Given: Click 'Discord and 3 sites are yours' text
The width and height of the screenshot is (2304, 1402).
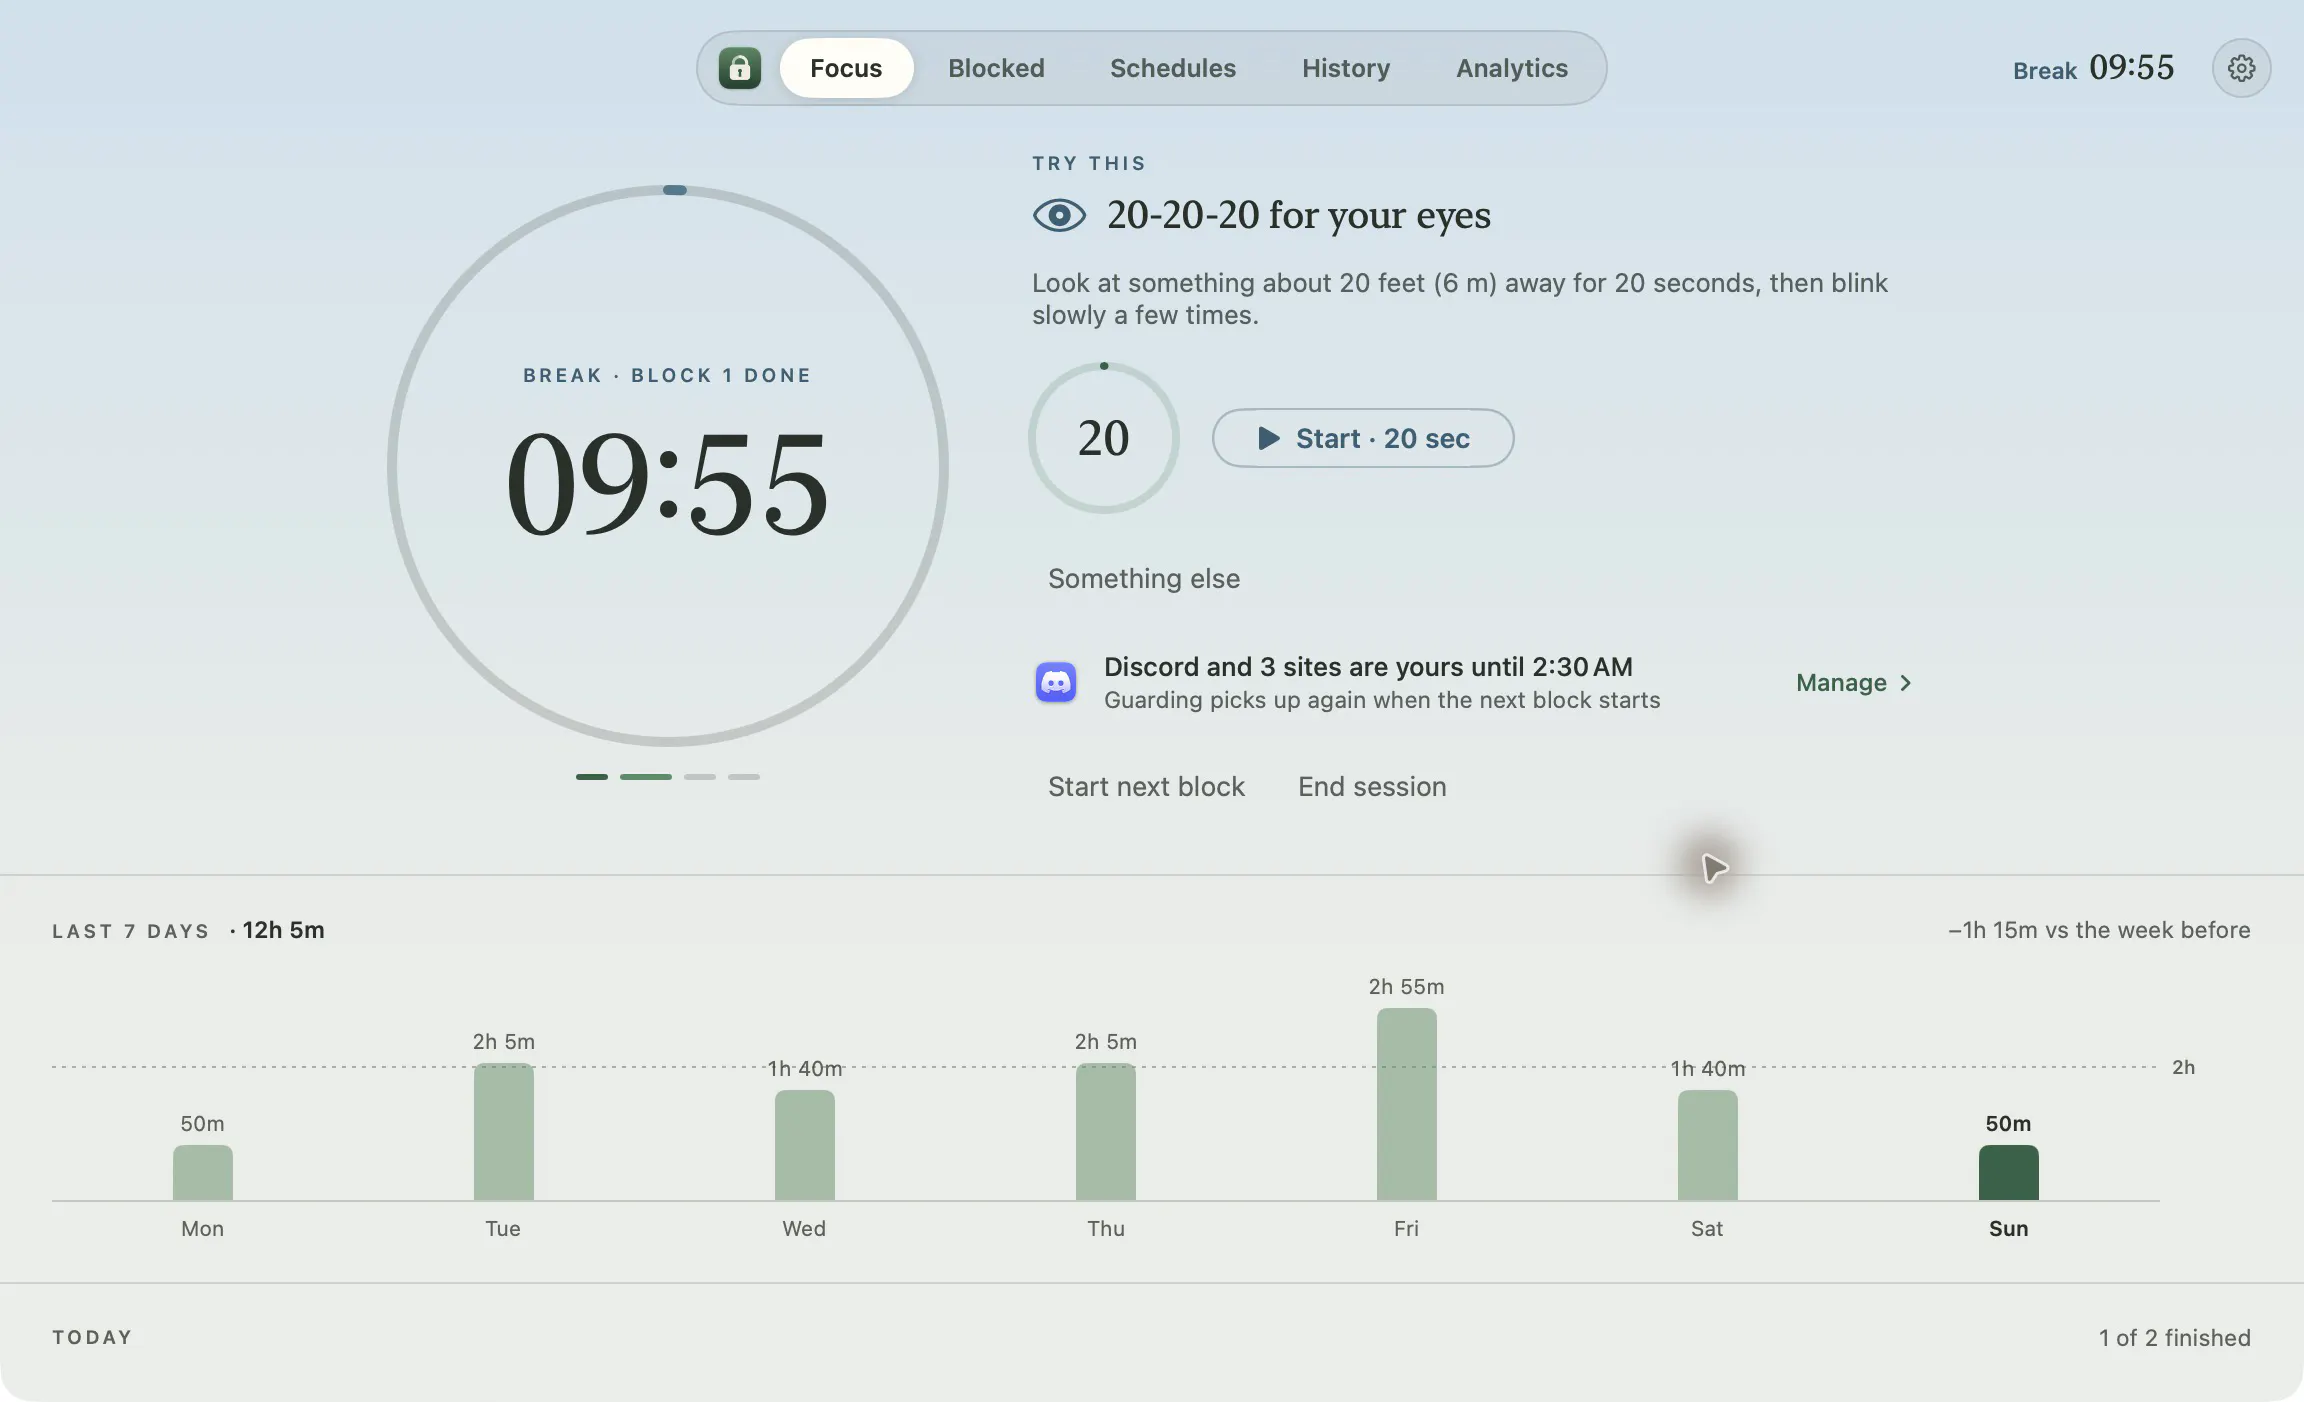Looking at the screenshot, I should click(x=1368, y=667).
